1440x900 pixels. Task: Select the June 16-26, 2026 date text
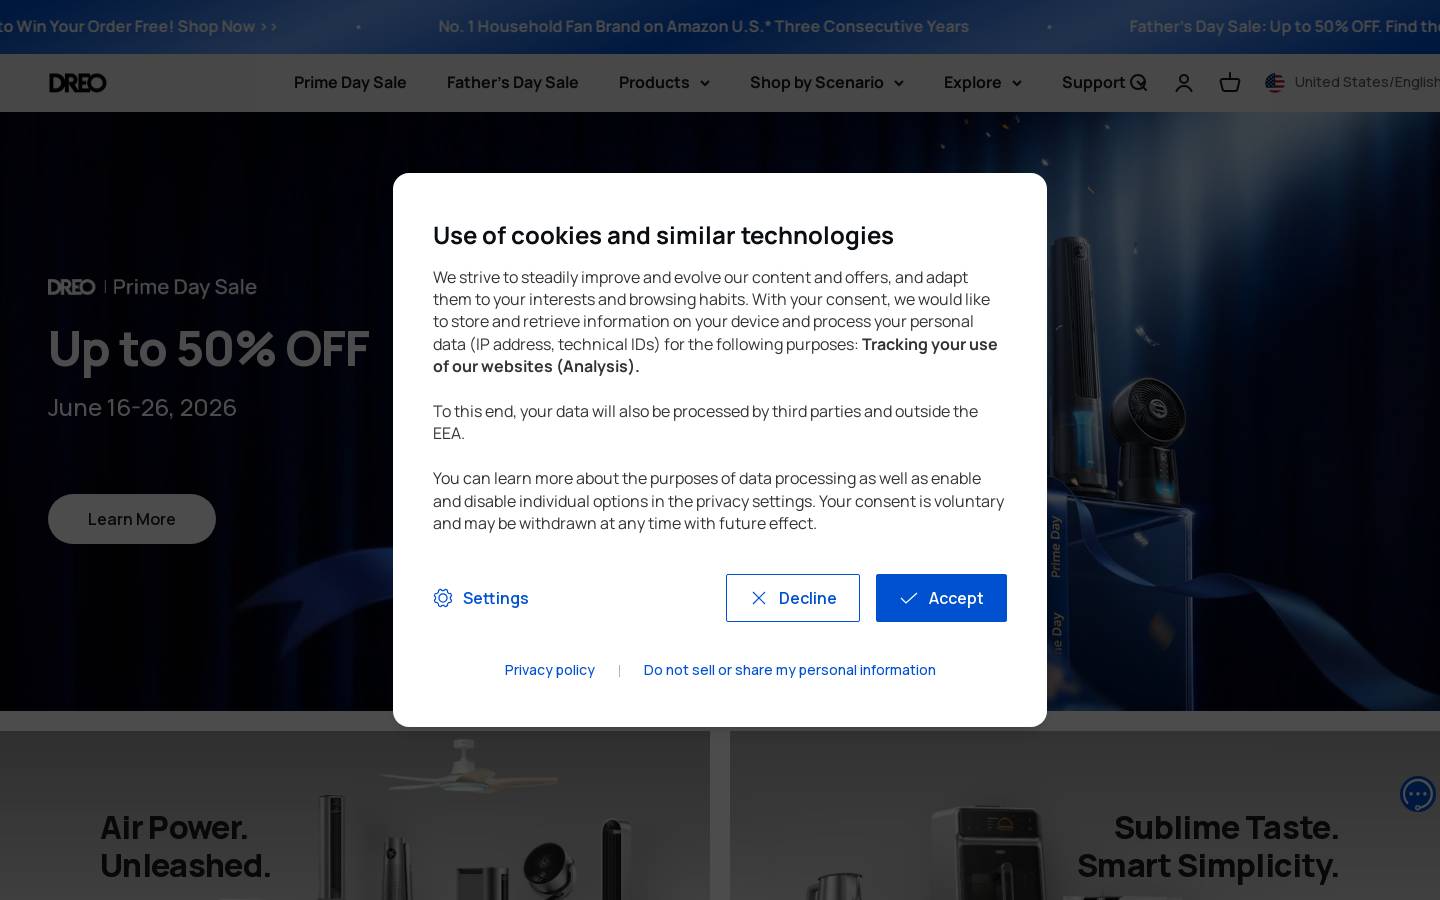[x=142, y=408]
